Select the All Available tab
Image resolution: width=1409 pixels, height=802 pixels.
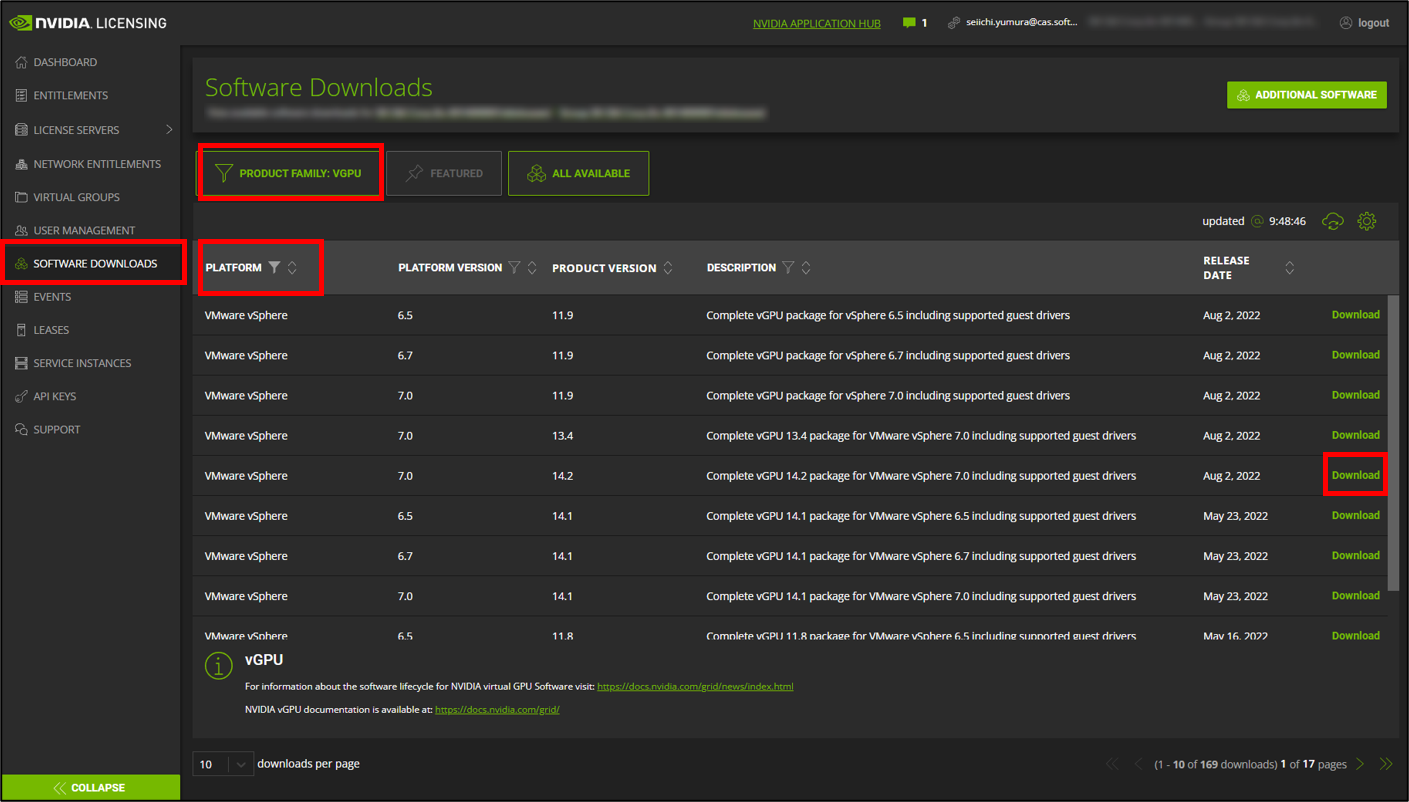coord(579,173)
